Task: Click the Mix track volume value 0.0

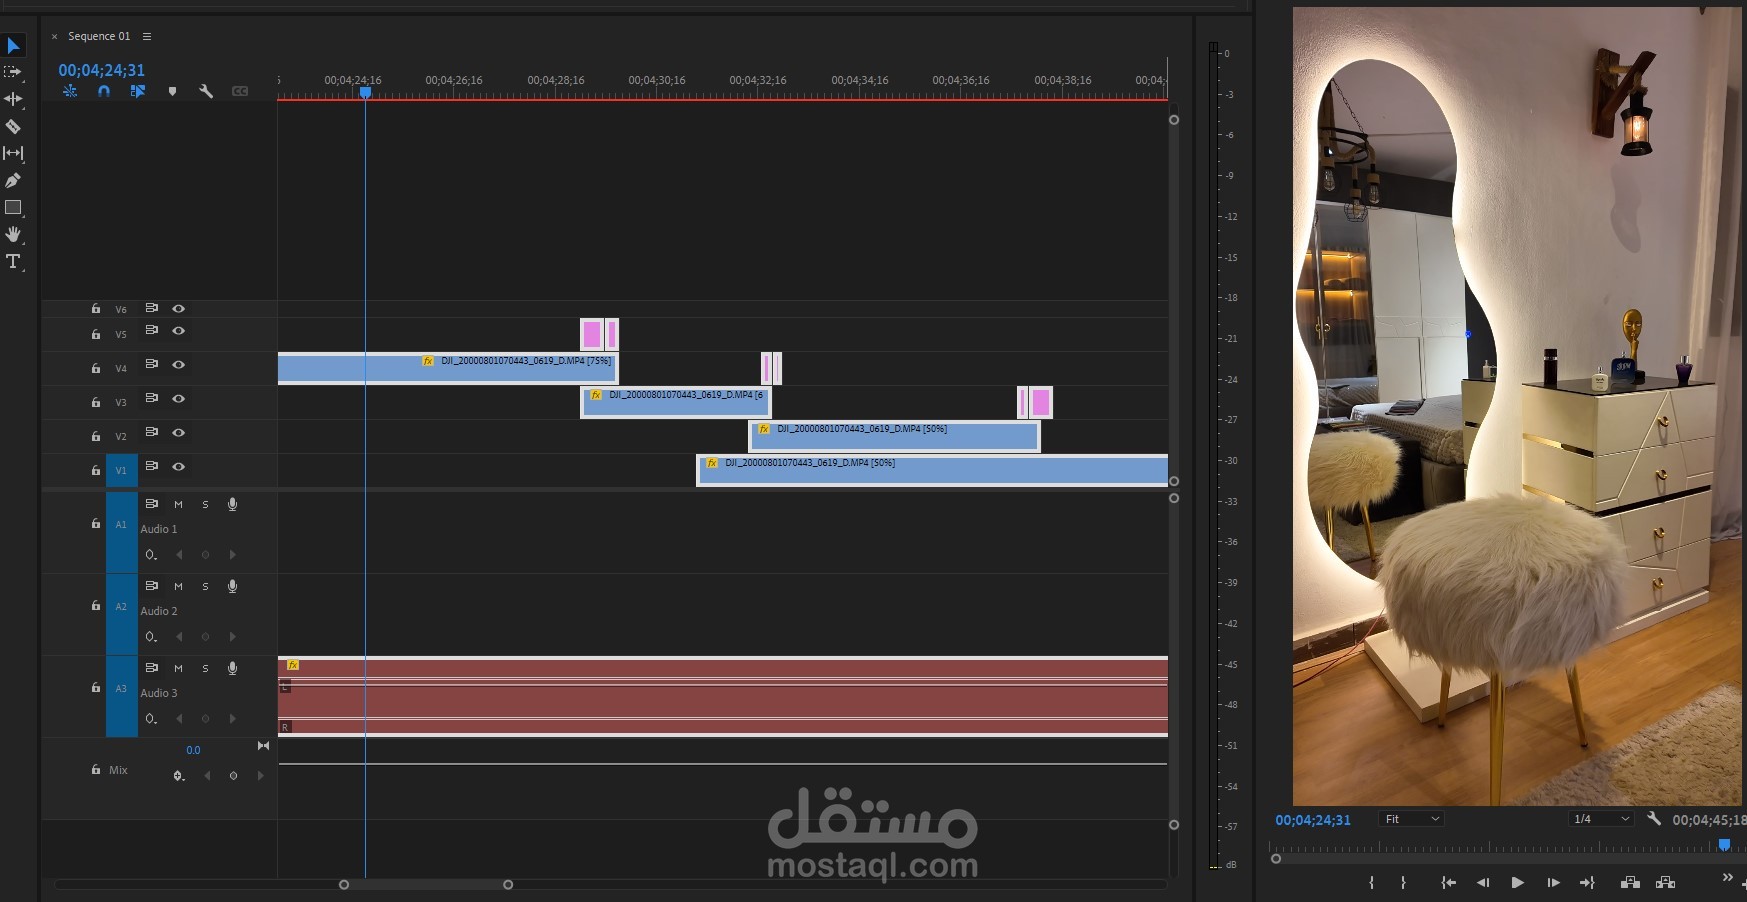Action: (x=193, y=750)
